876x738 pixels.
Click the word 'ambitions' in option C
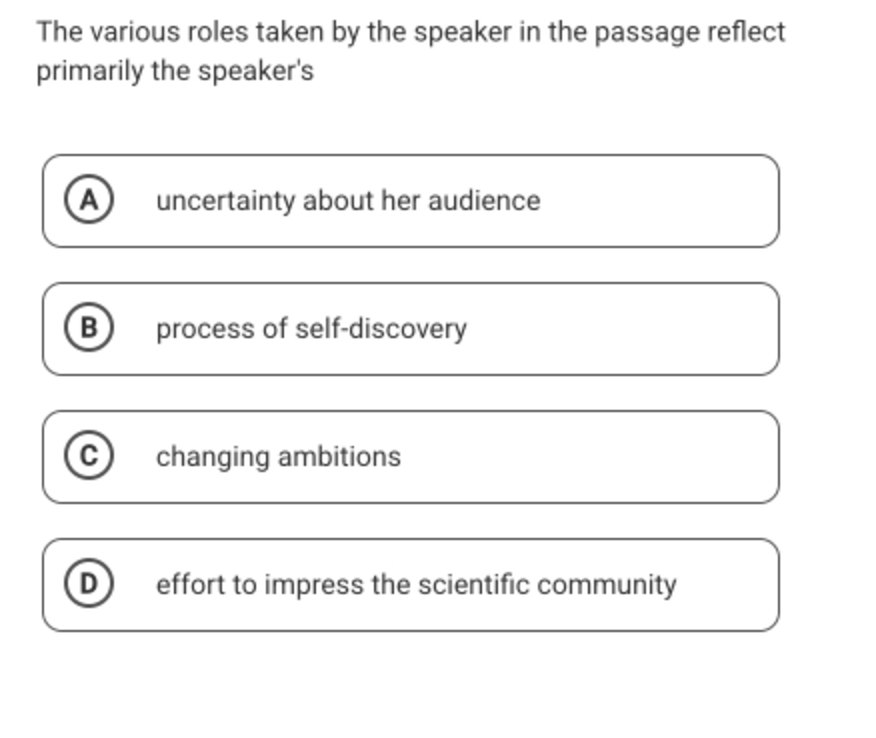click(x=339, y=456)
